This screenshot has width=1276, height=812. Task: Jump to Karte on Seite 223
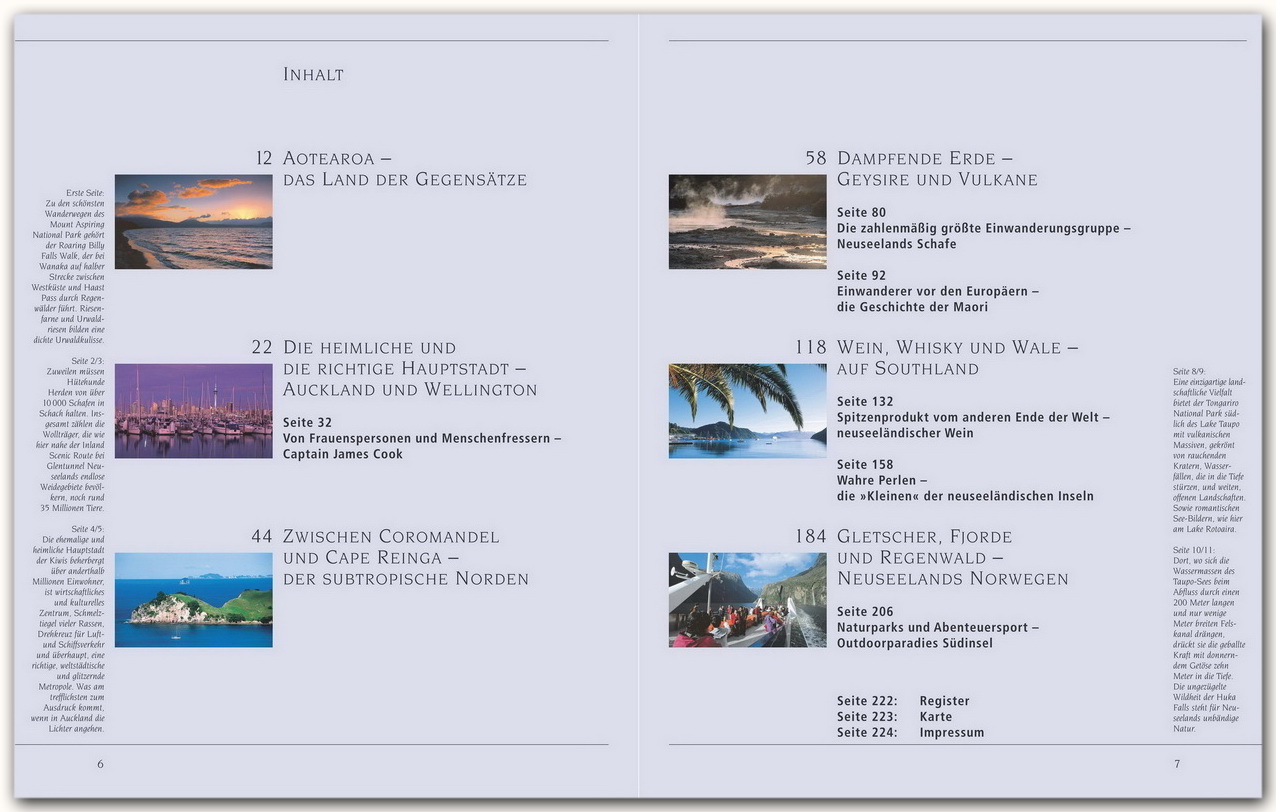tap(935, 717)
